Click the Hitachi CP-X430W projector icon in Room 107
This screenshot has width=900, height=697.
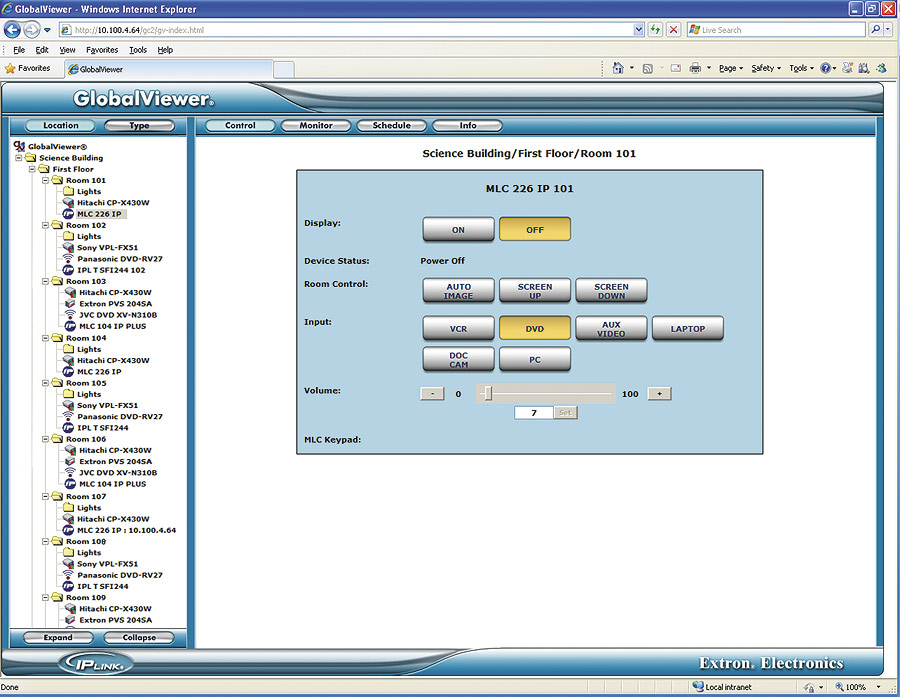(x=68, y=518)
